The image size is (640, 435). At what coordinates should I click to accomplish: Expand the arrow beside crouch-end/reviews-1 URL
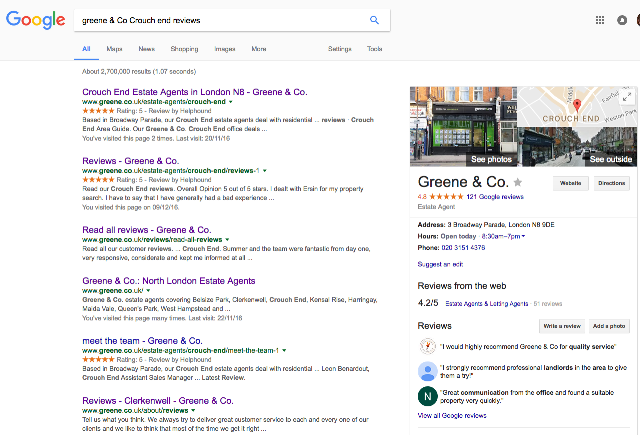pos(264,171)
